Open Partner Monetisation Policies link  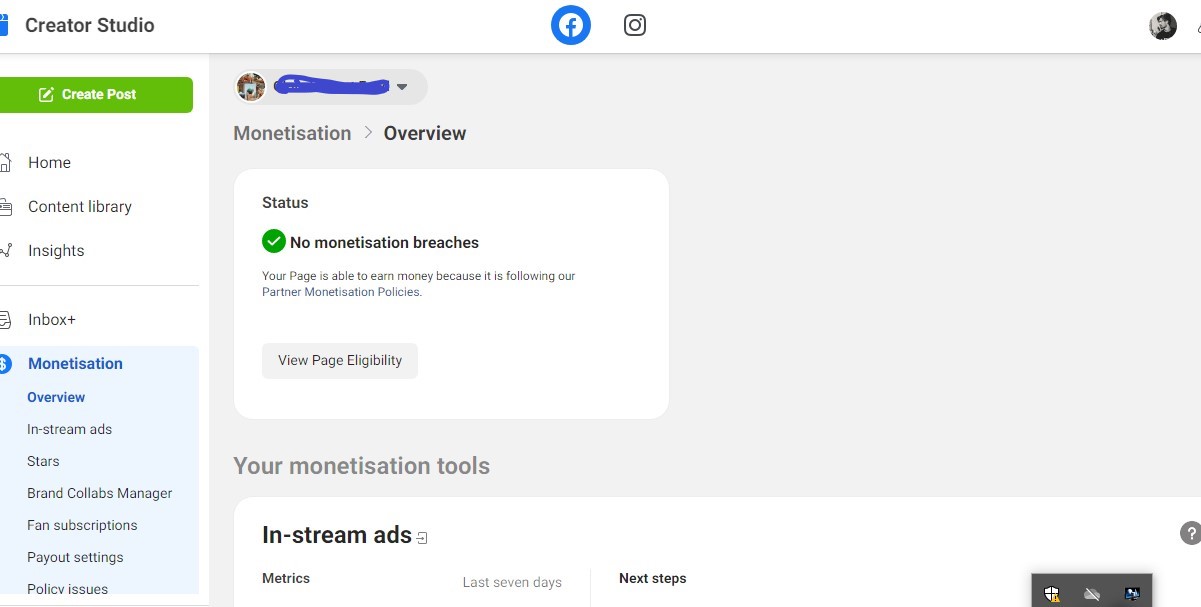tap(341, 292)
